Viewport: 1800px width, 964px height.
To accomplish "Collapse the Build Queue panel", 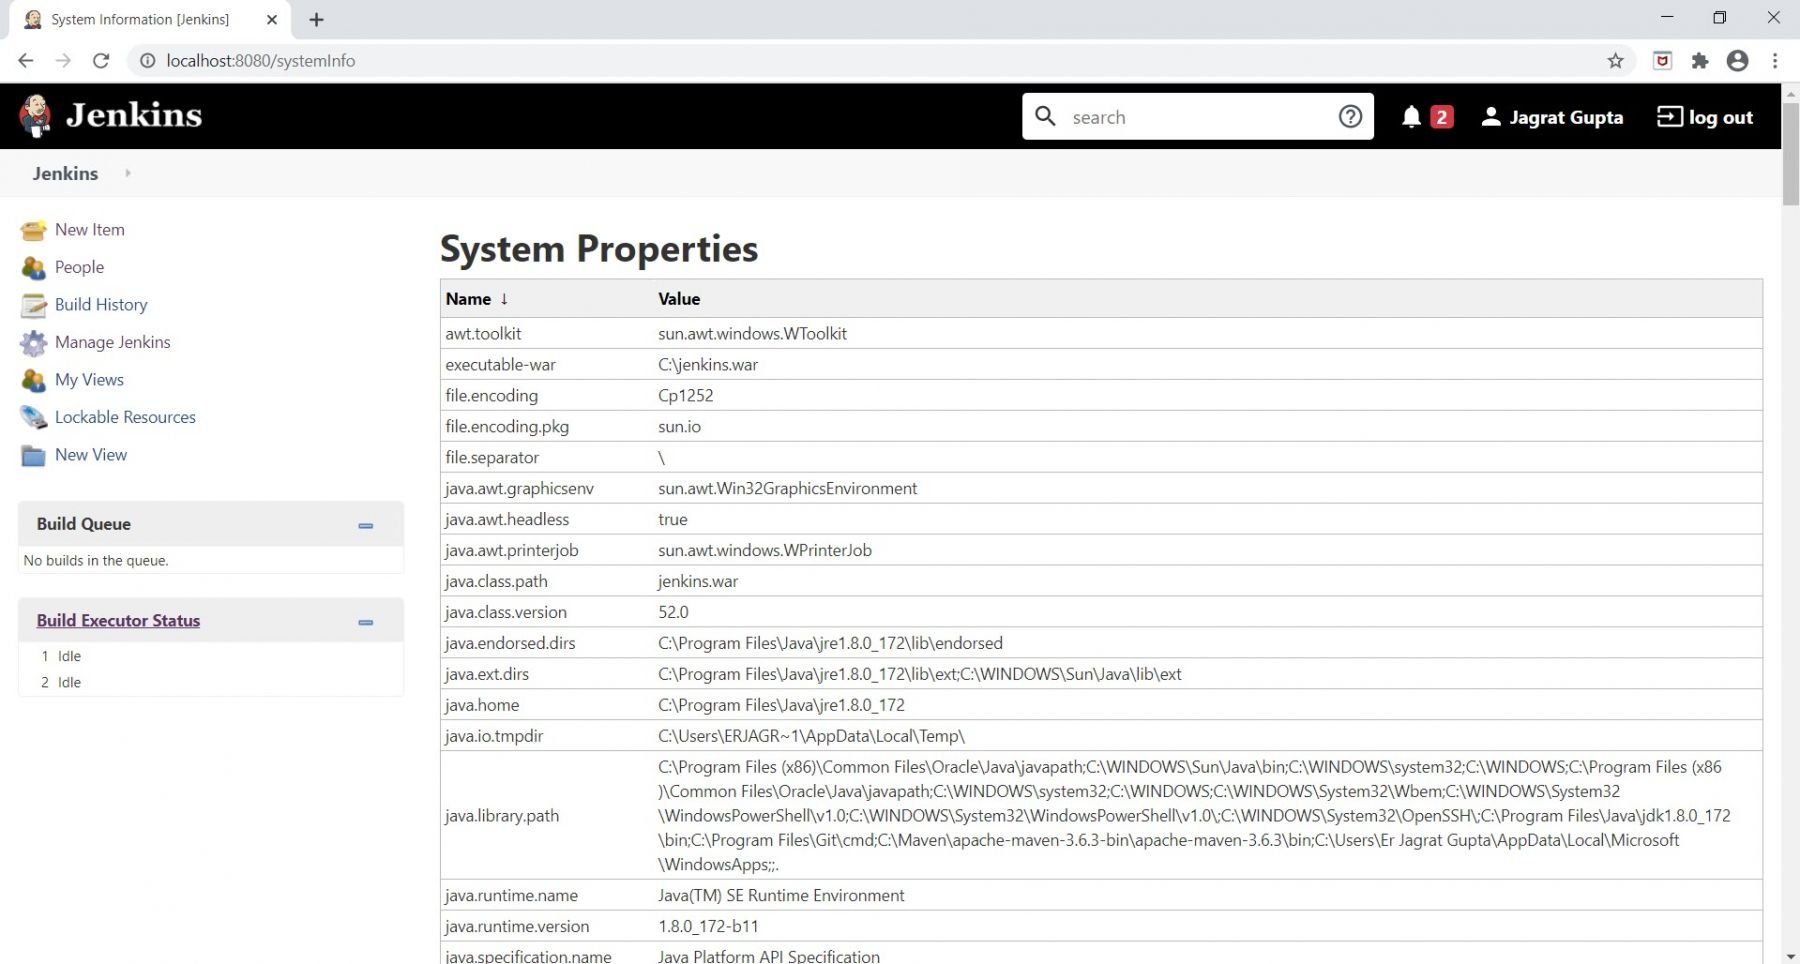I will (x=365, y=525).
